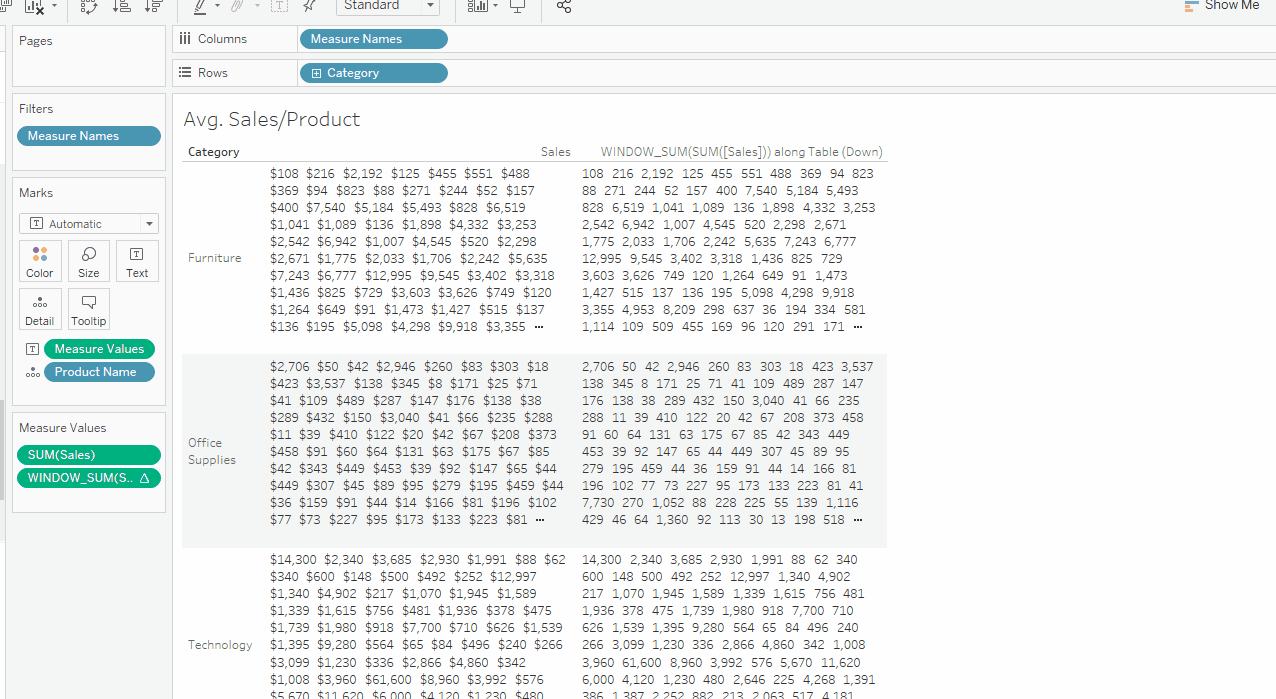Click the Category column header

(214, 152)
